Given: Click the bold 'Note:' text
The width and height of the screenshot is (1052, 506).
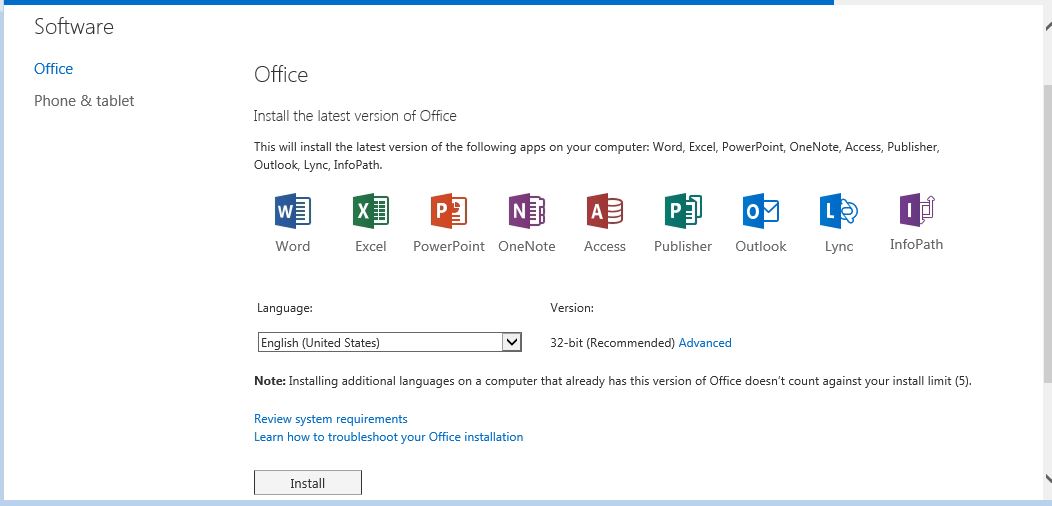Looking at the screenshot, I should pyautogui.click(x=270, y=381).
